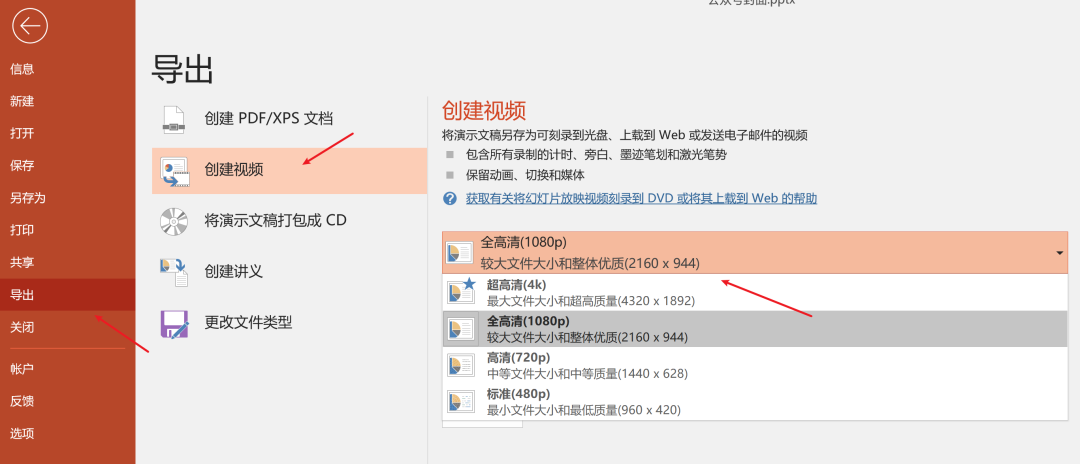Select the 创建讲义 option
Viewport: 1080px width, 464px height.
[289, 272]
